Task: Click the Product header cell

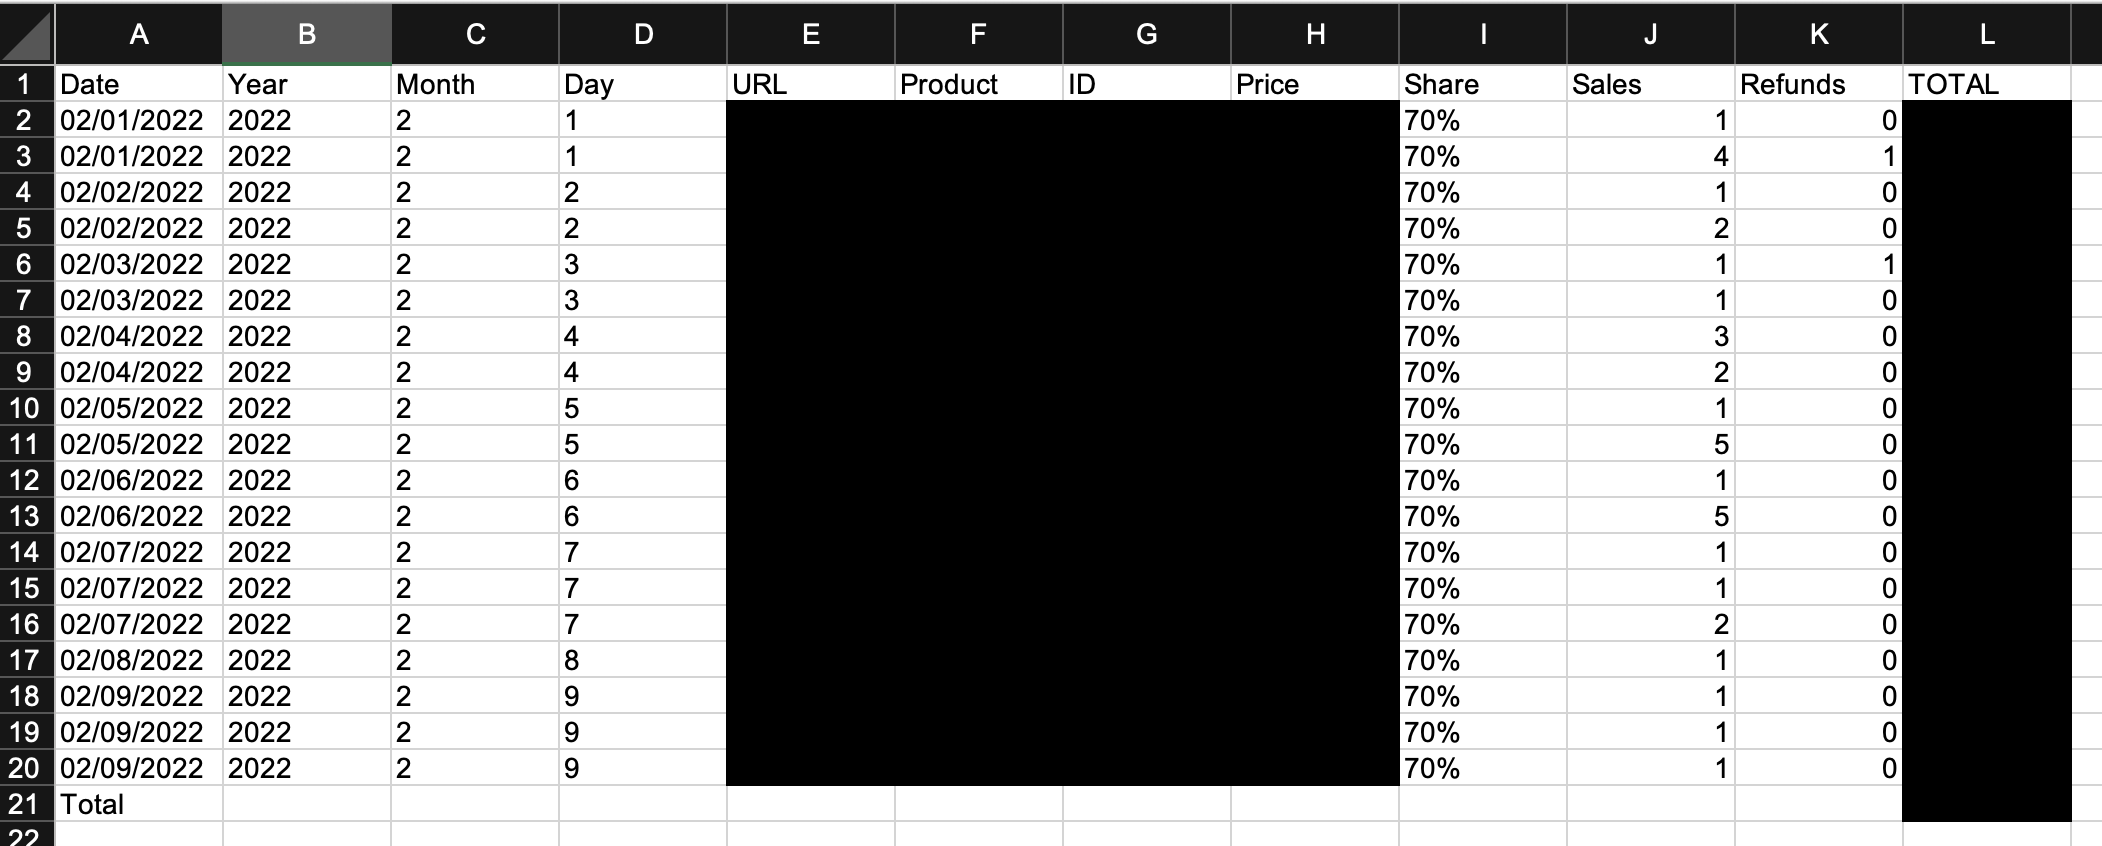Action: point(979,84)
